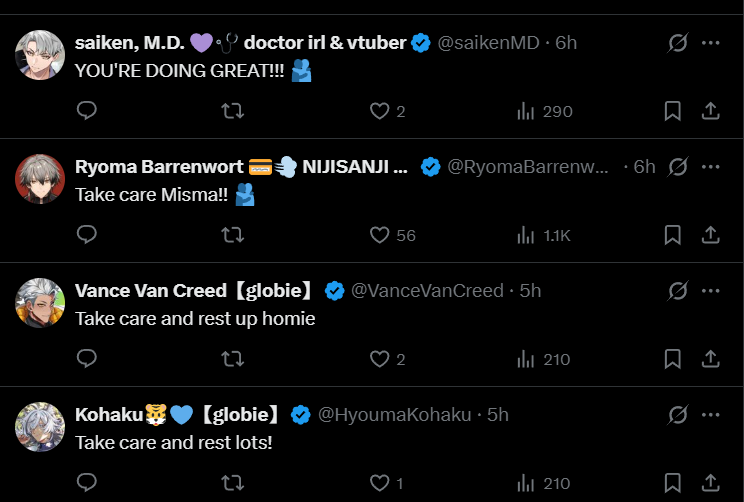The height and width of the screenshot is (502, 744).
Task: Click Grok icon on saiken's tweet
Action: coord(677,43)
